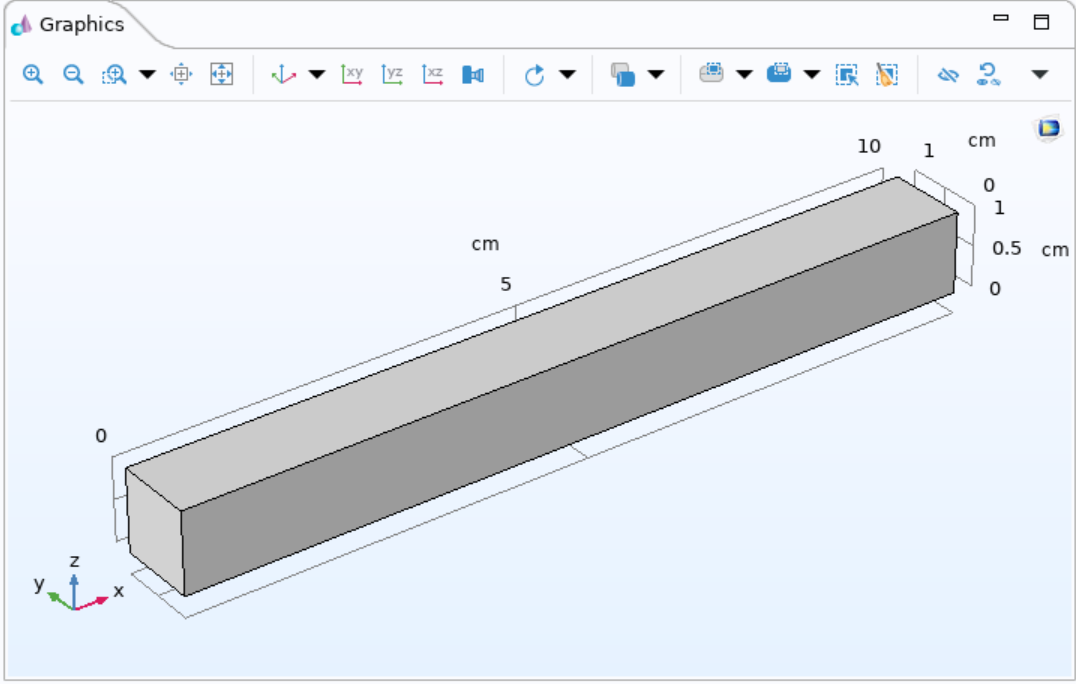Select the Zoom Out tool
Screen dimensions: 1076x684
click(72, 74)
